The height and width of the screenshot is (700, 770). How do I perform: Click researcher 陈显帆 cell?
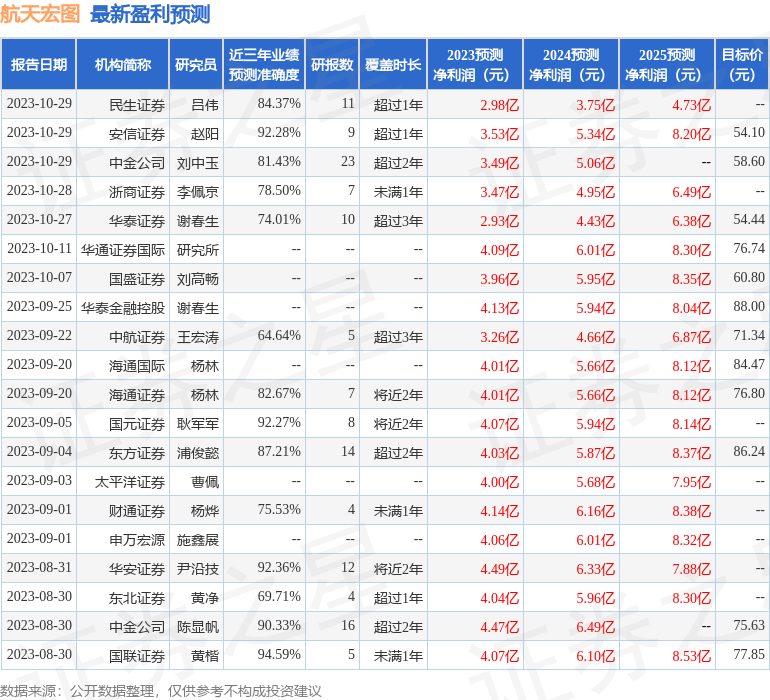(198, 627)
